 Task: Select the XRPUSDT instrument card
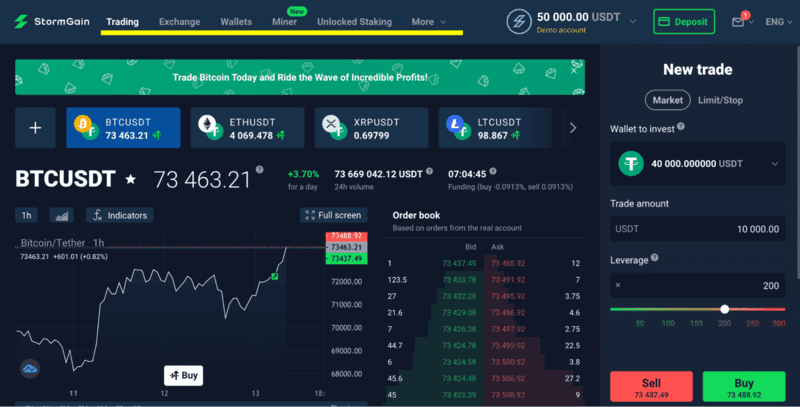[x=371, y=128]
